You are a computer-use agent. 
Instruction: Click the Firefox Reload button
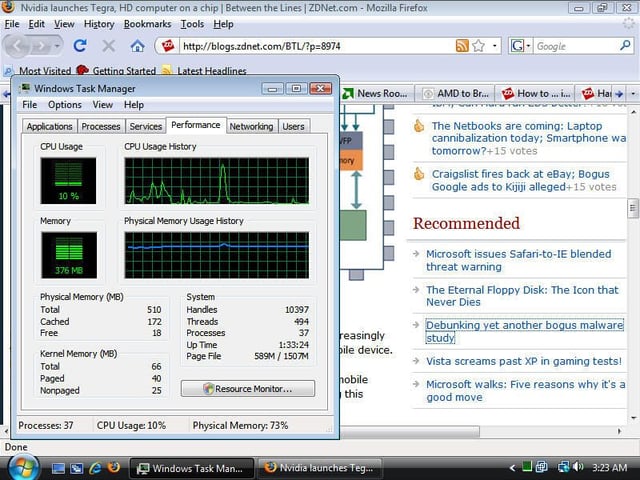[x=80, y=46]
